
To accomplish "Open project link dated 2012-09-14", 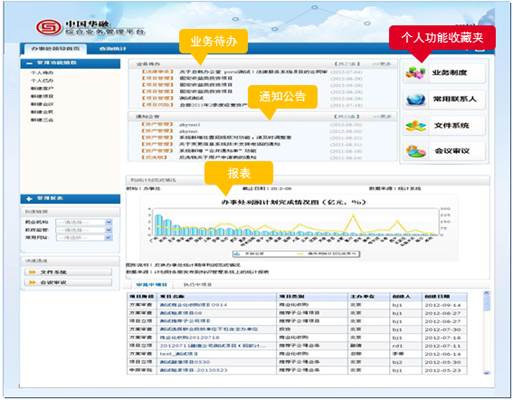I will (193, 305).
